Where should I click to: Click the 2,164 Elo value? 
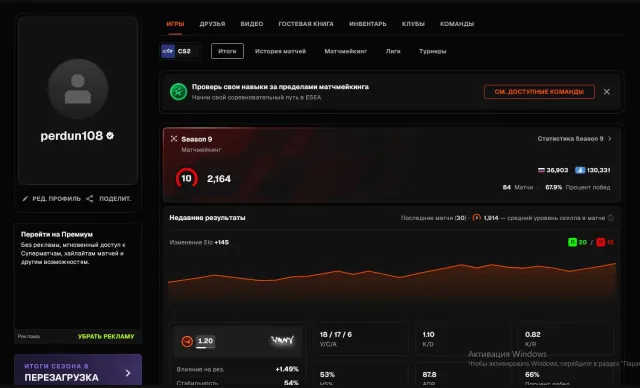pos(219,179)
